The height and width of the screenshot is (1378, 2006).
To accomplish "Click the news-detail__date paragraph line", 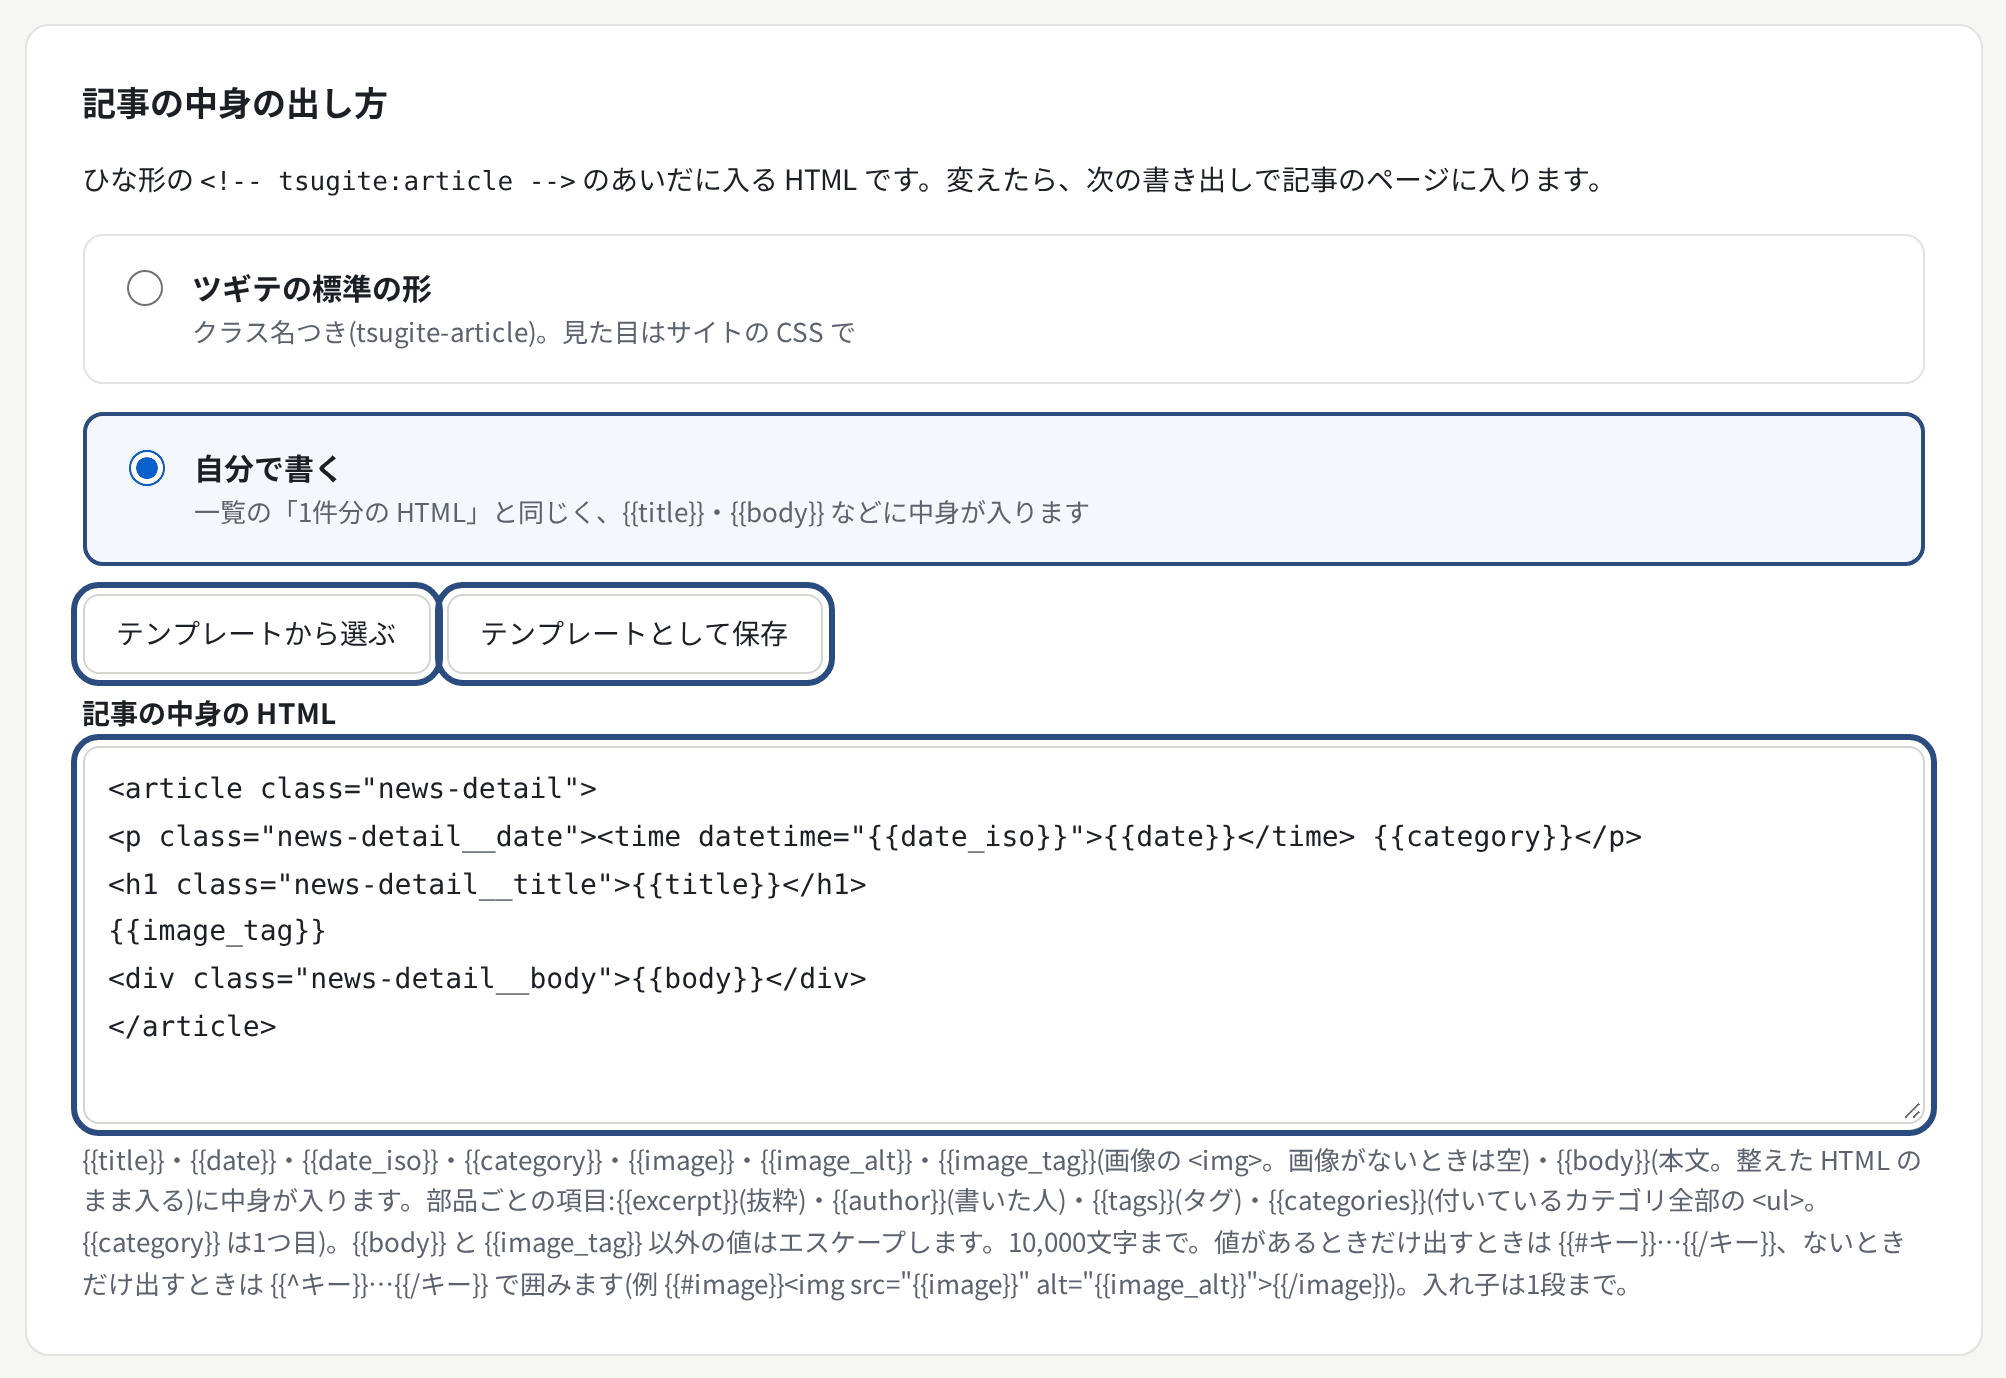I will [875, 836].
